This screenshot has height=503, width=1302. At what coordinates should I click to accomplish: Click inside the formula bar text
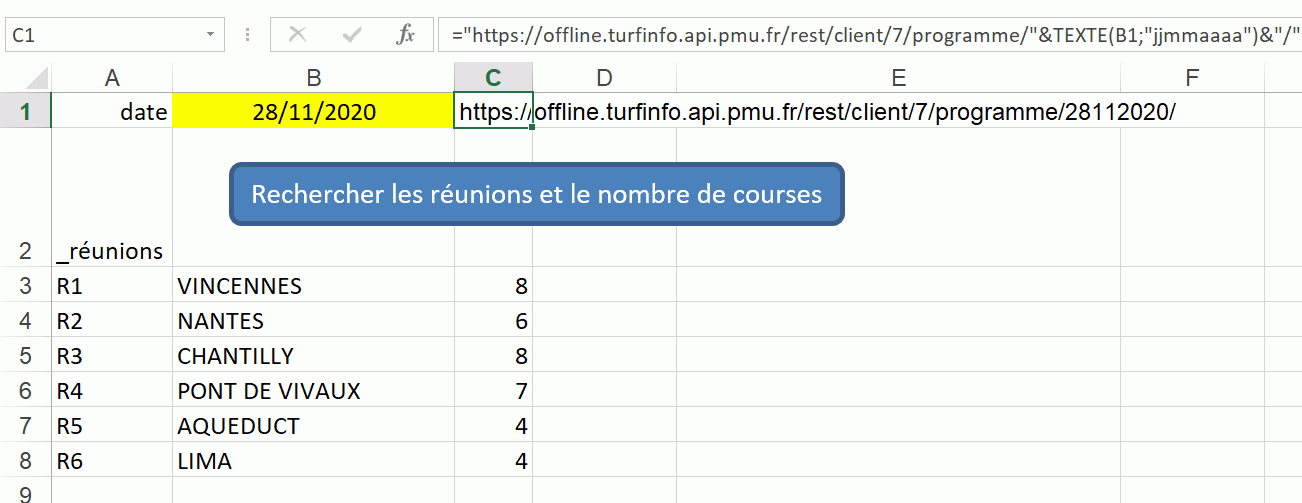tap(860, 35)
